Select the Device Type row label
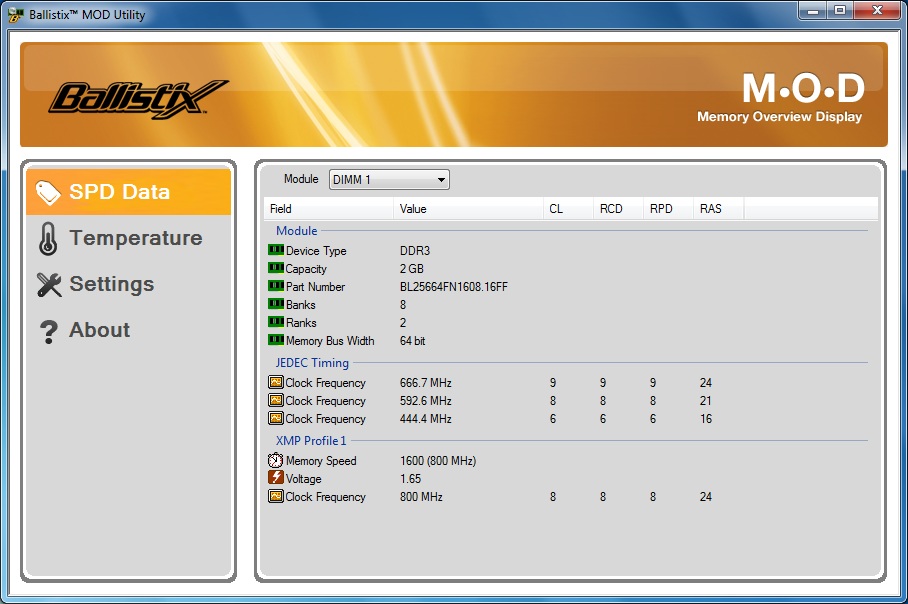The image size is (908, 604). click(x=316, y=251)
